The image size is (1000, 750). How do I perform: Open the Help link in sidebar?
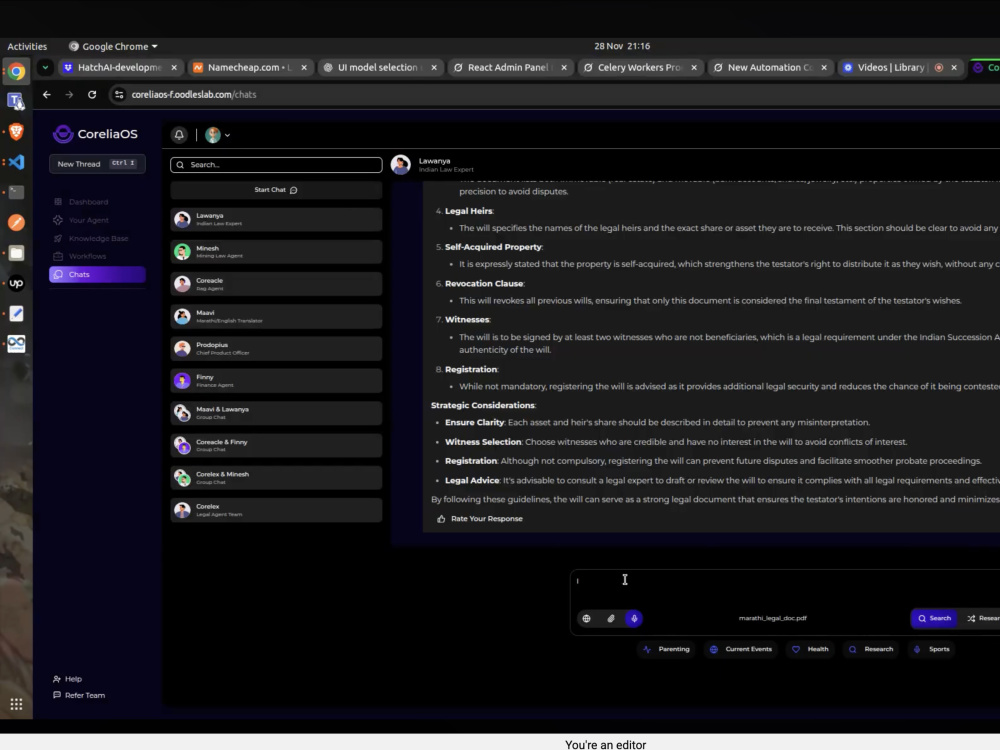point(68,679)
